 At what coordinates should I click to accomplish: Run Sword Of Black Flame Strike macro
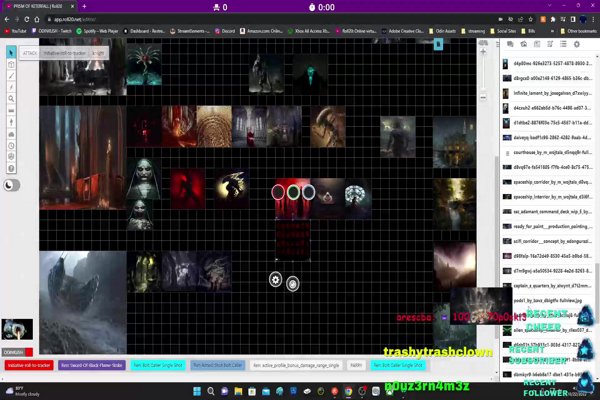(x=91, y=366)
